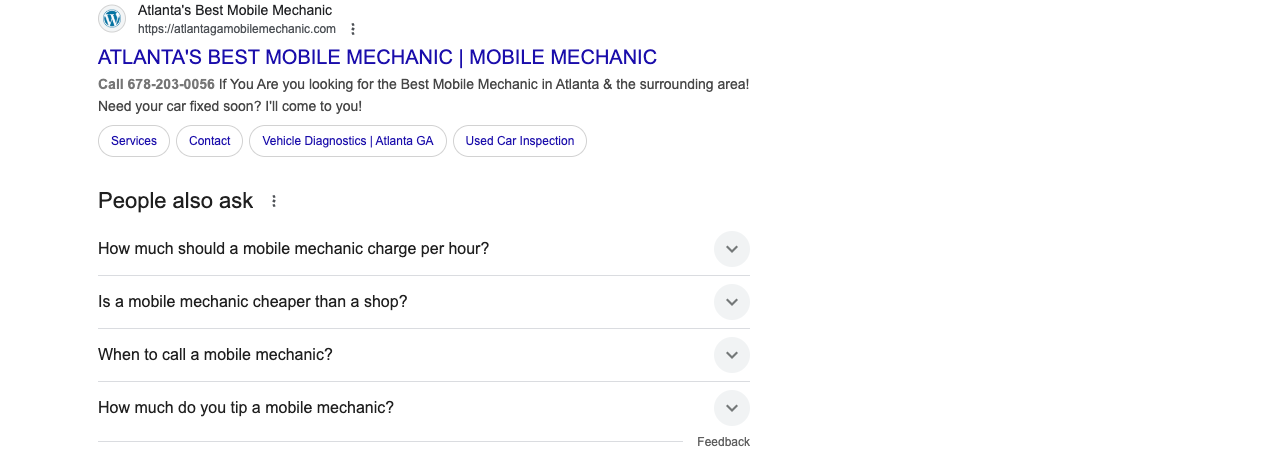
Task: Click the Atlanta's Best Mobile Mechanic site name
Action: click(x=235, y=10)
